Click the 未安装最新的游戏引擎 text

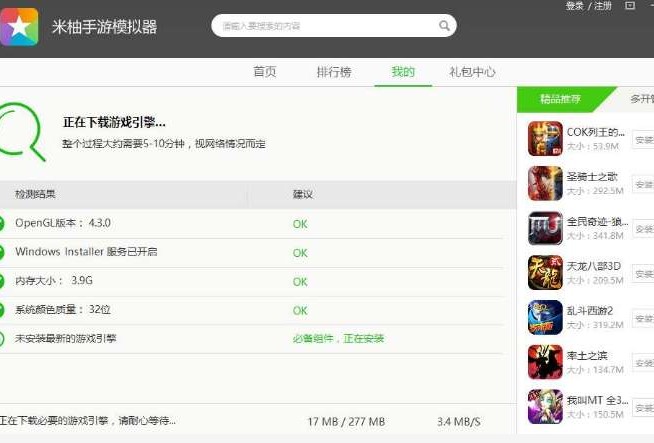point(65,338)
